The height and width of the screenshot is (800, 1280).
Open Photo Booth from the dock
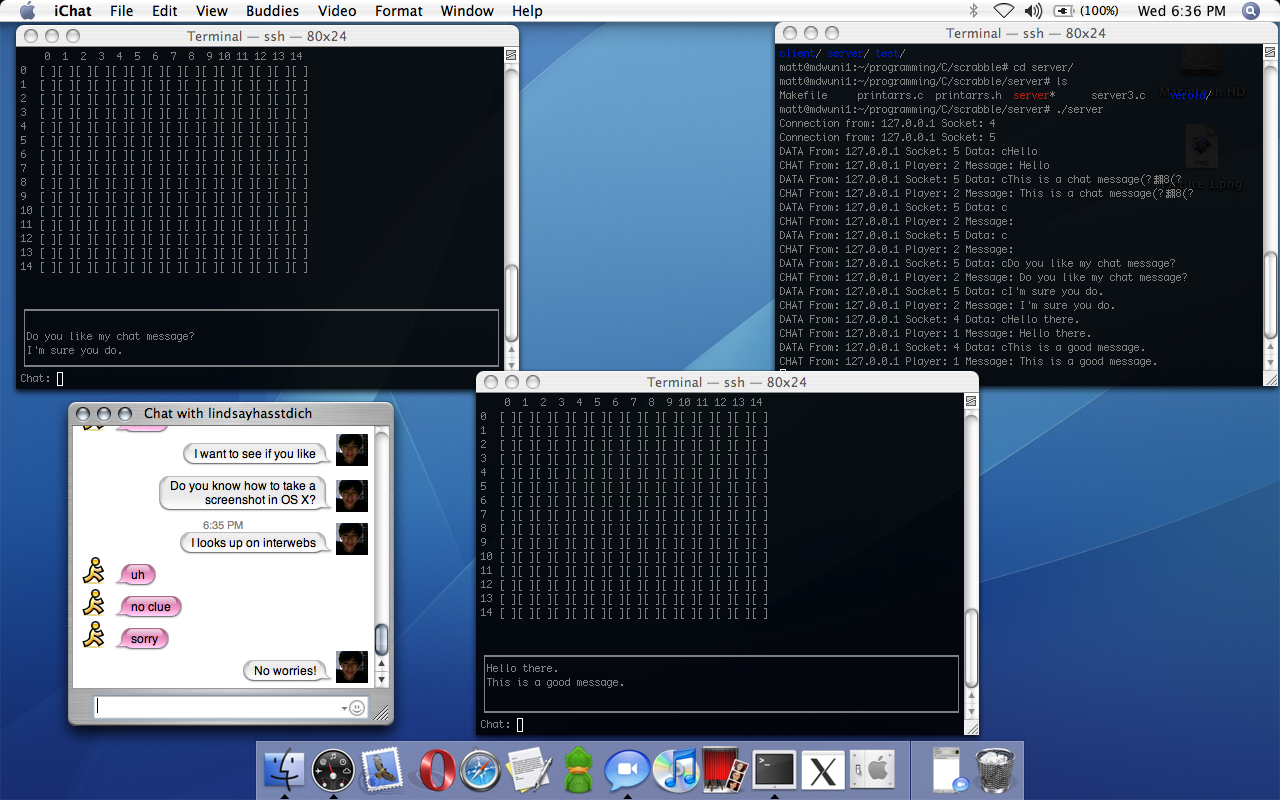click(x=725, y=770)
